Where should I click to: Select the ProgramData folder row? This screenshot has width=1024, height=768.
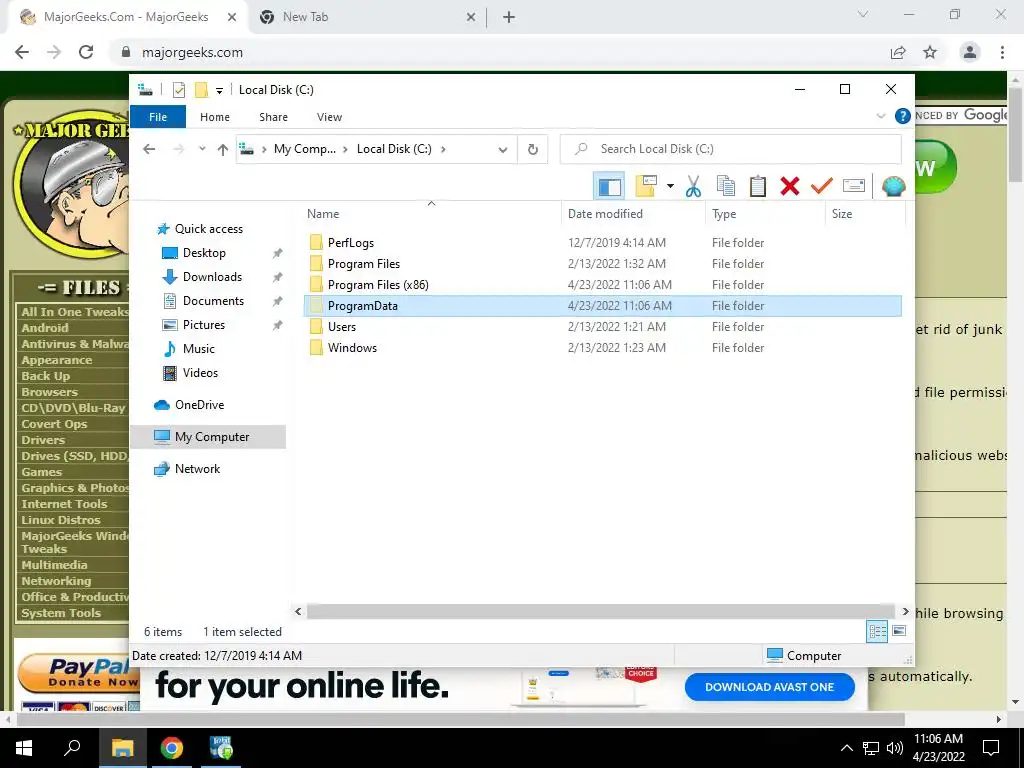coord(603,306)
